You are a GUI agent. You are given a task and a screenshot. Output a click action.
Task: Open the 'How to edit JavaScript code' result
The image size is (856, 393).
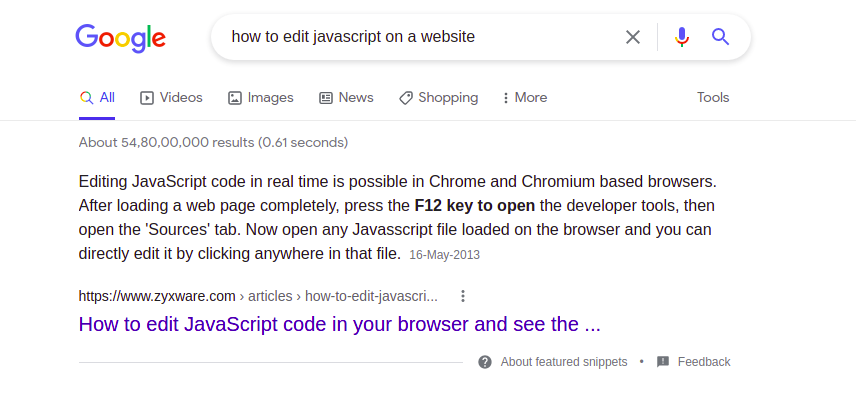pyautogui.click(x=340, y=324)
